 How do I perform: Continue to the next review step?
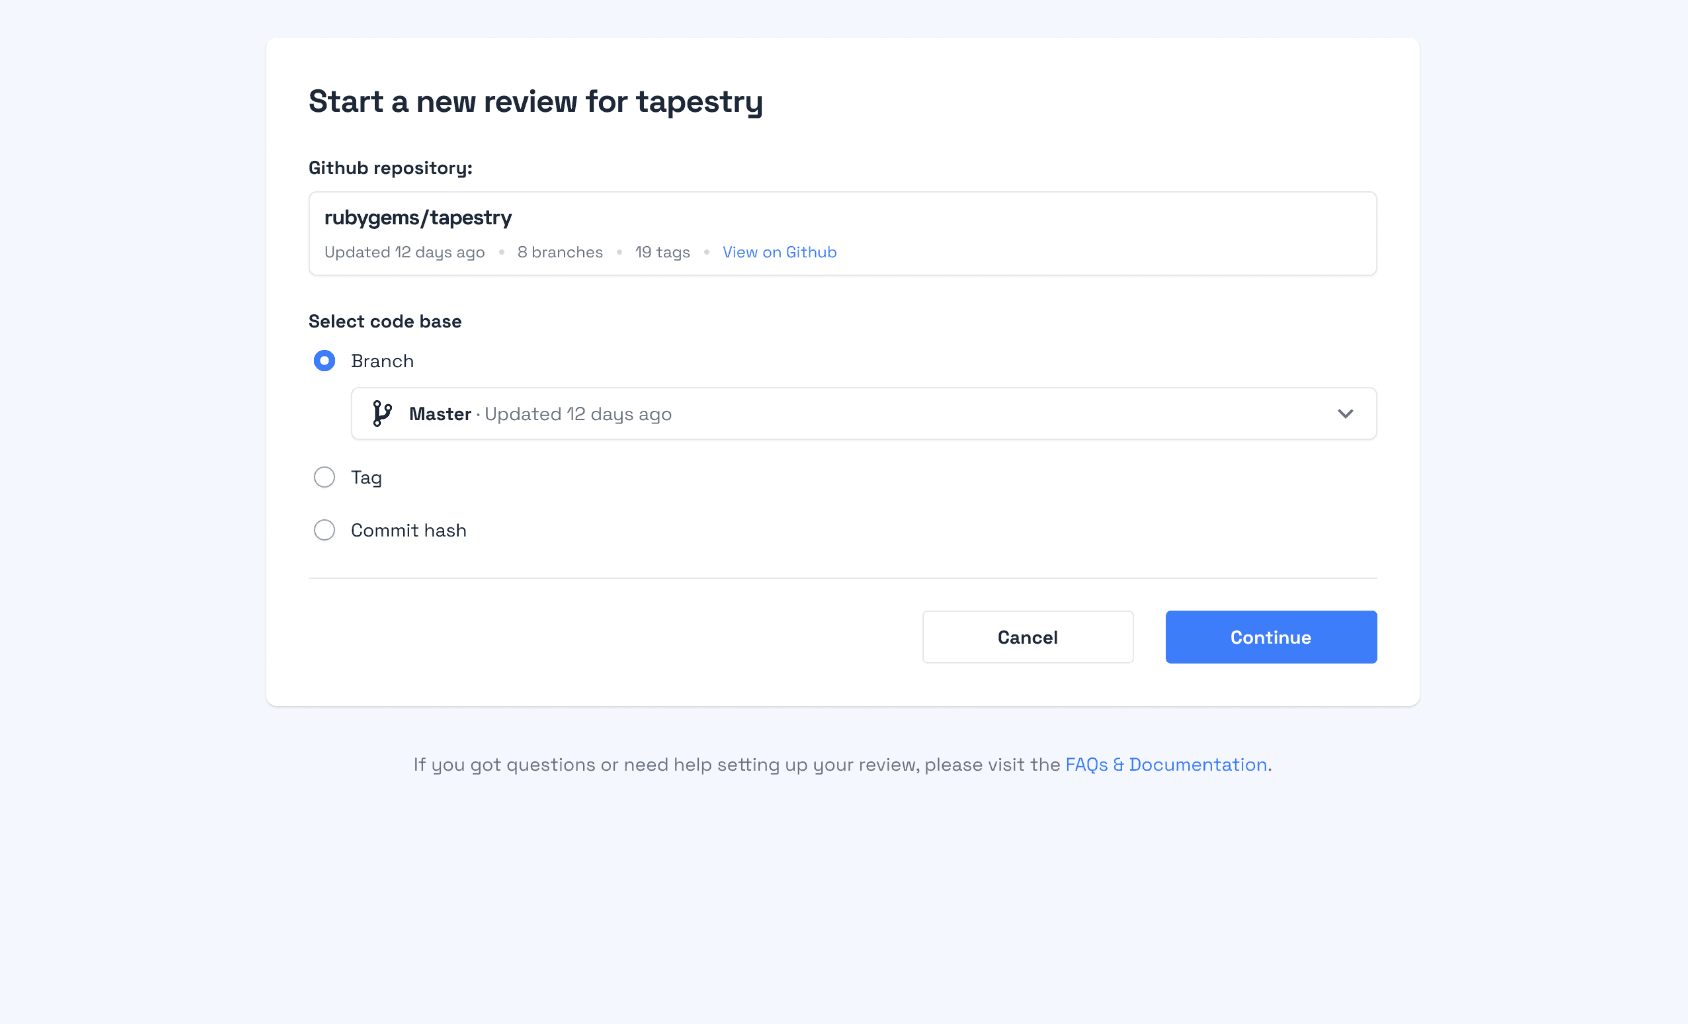tap(1271, 637)
